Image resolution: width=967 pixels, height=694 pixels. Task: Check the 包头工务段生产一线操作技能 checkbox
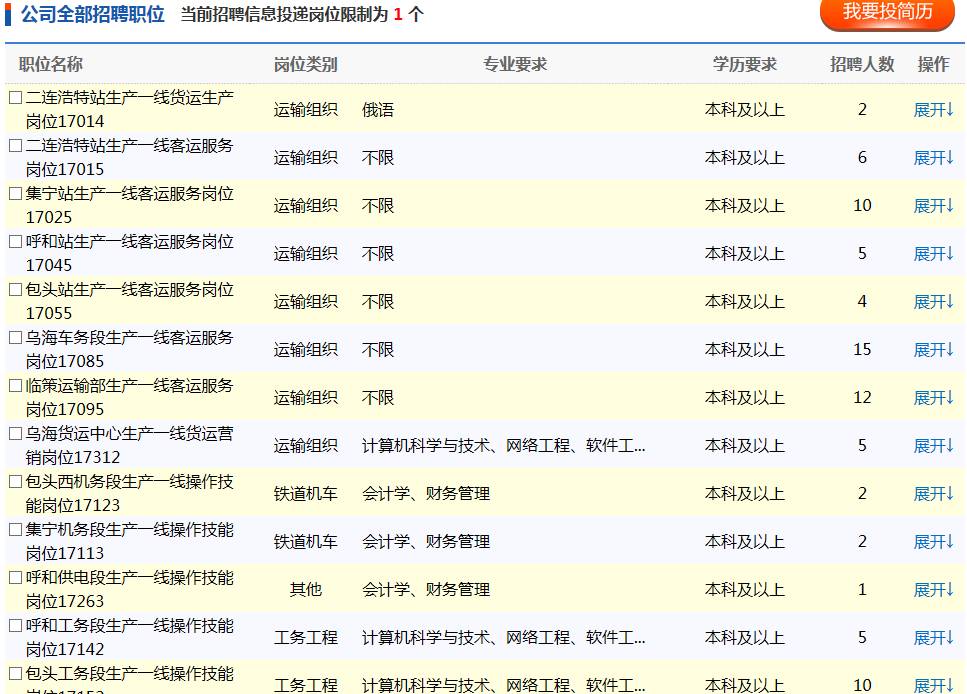tap(16, 674)
